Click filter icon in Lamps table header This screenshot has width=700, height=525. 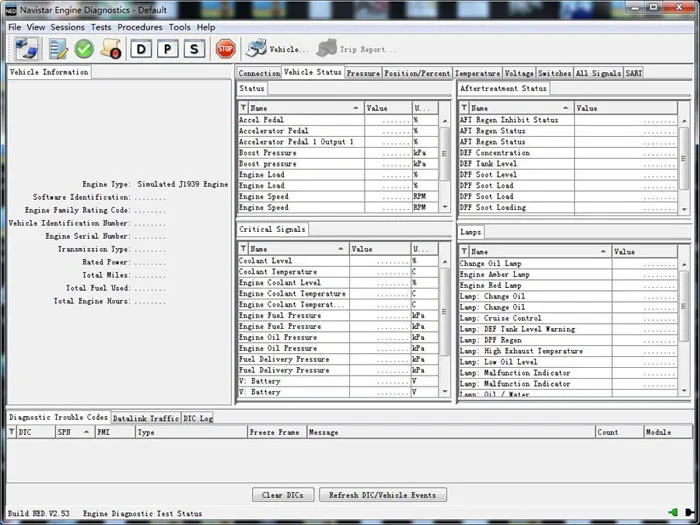point(464,251)
